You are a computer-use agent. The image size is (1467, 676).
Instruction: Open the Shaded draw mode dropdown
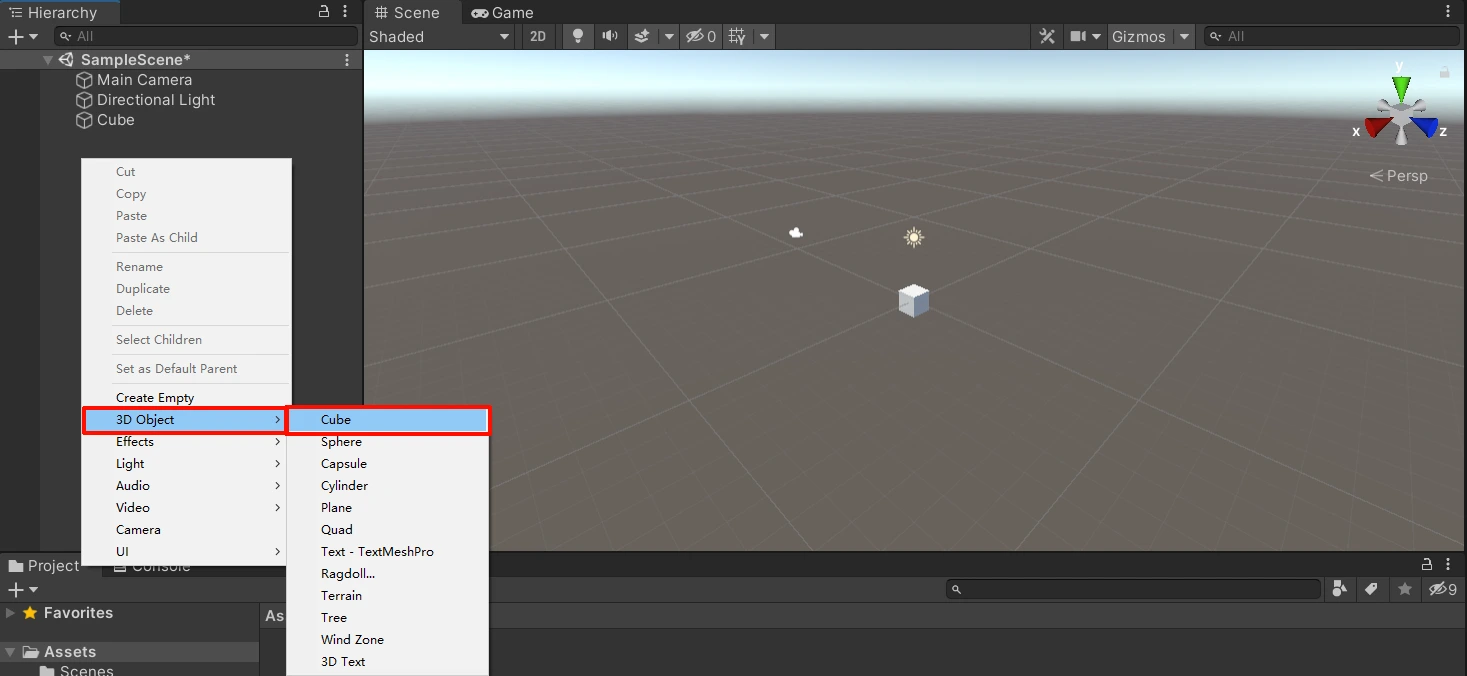[440, 36]
